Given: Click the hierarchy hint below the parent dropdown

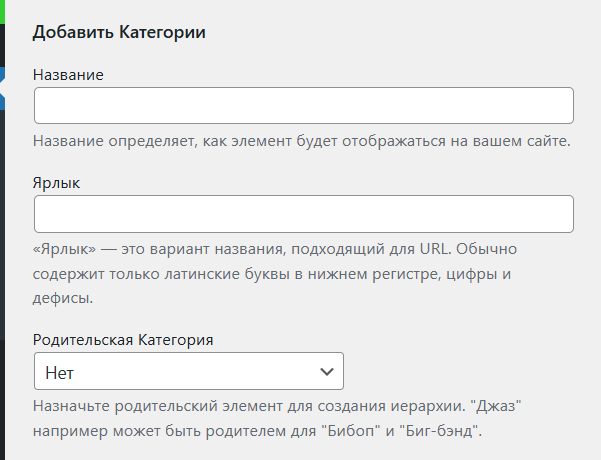Looking at the screenshot, I should pyautogui.click(x=280, y=419).
